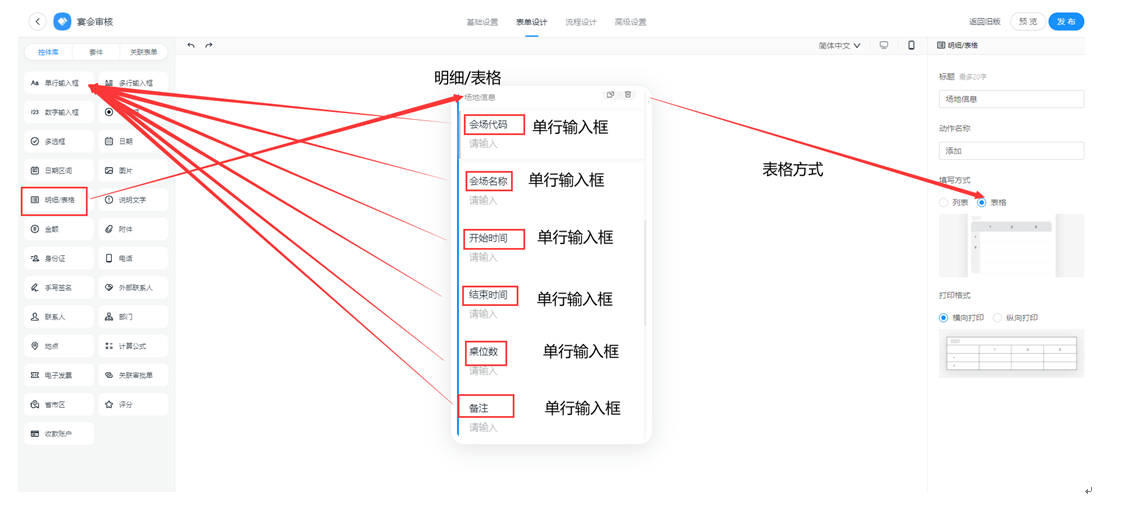Click the 标题 input containing 场地信息
The width and height of the screenshot is (1128, 518).
point(1011,99)
